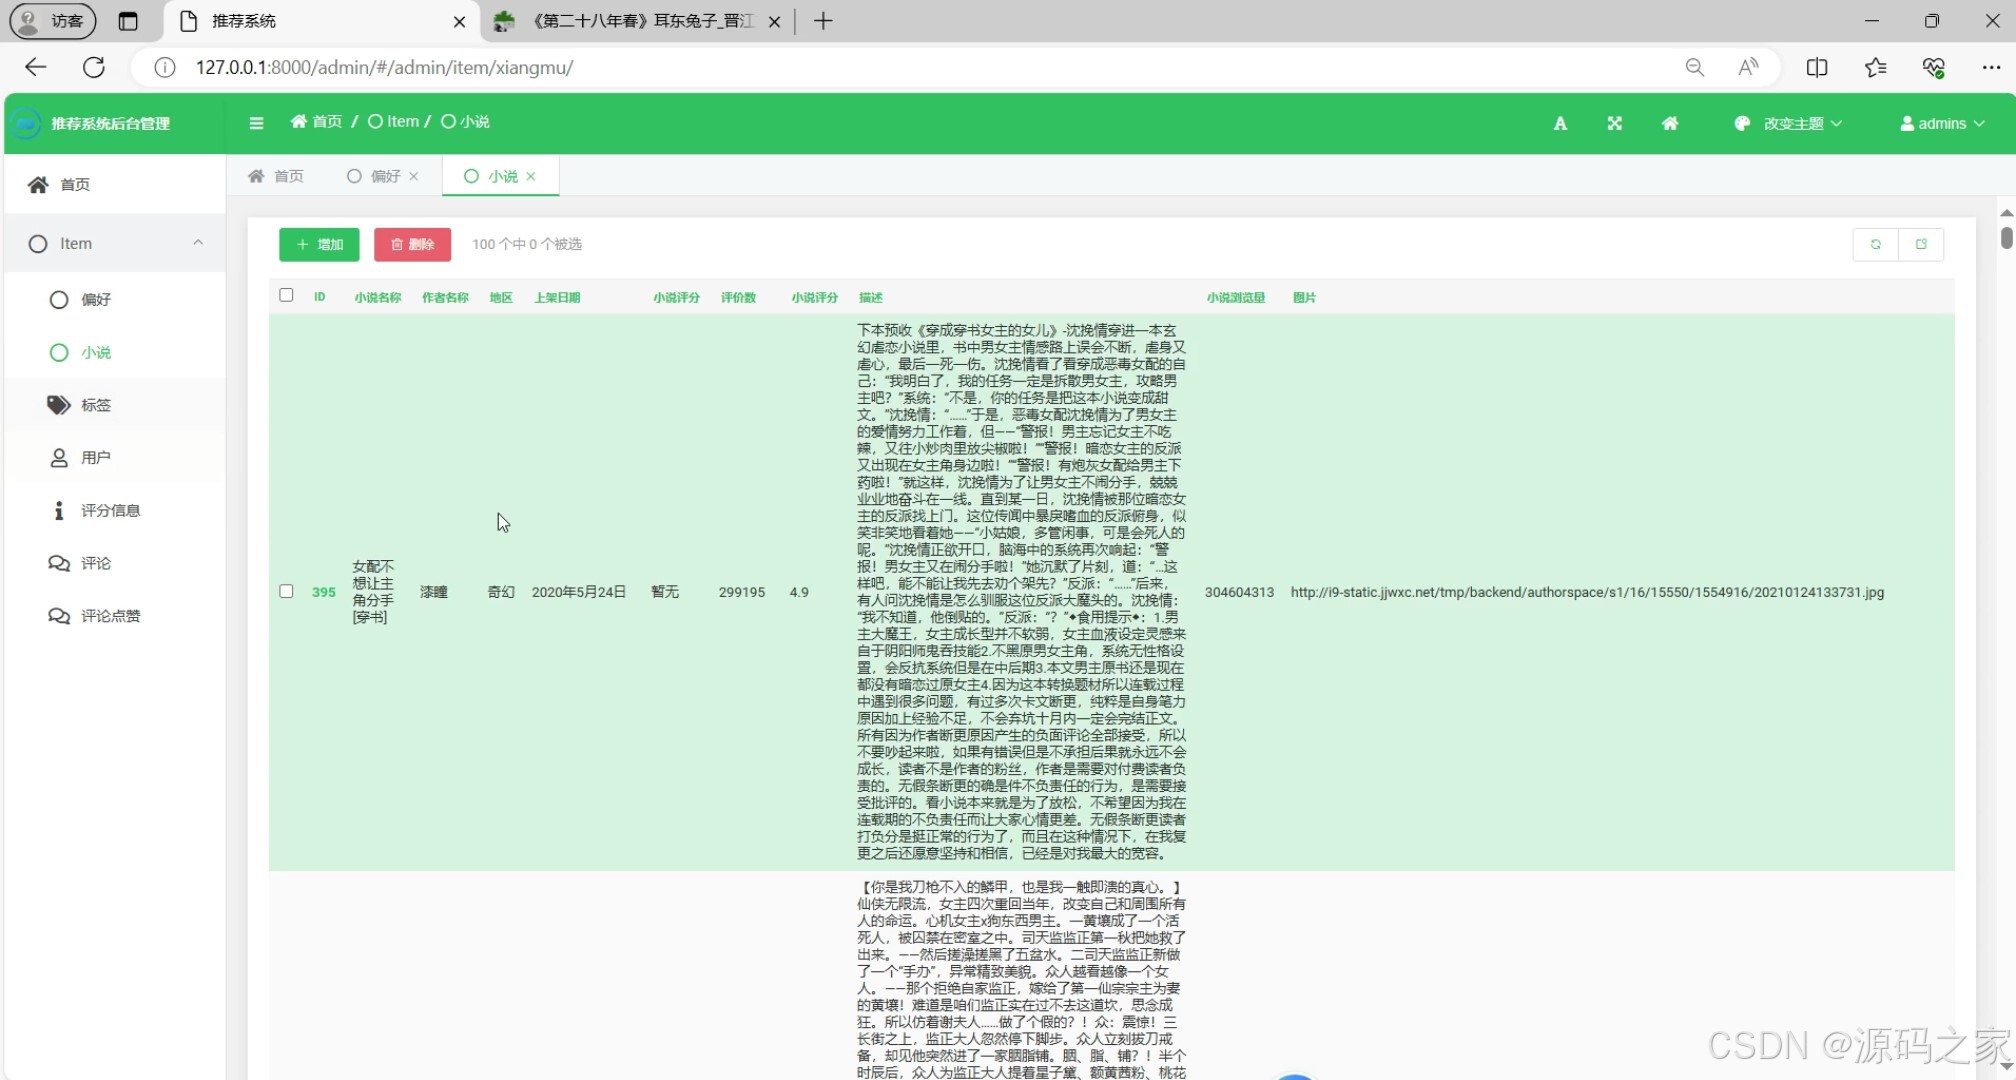Click the refresh table icon button
The width and height of the screenshot is (2016, 1080).
[x=1875, y=244]
